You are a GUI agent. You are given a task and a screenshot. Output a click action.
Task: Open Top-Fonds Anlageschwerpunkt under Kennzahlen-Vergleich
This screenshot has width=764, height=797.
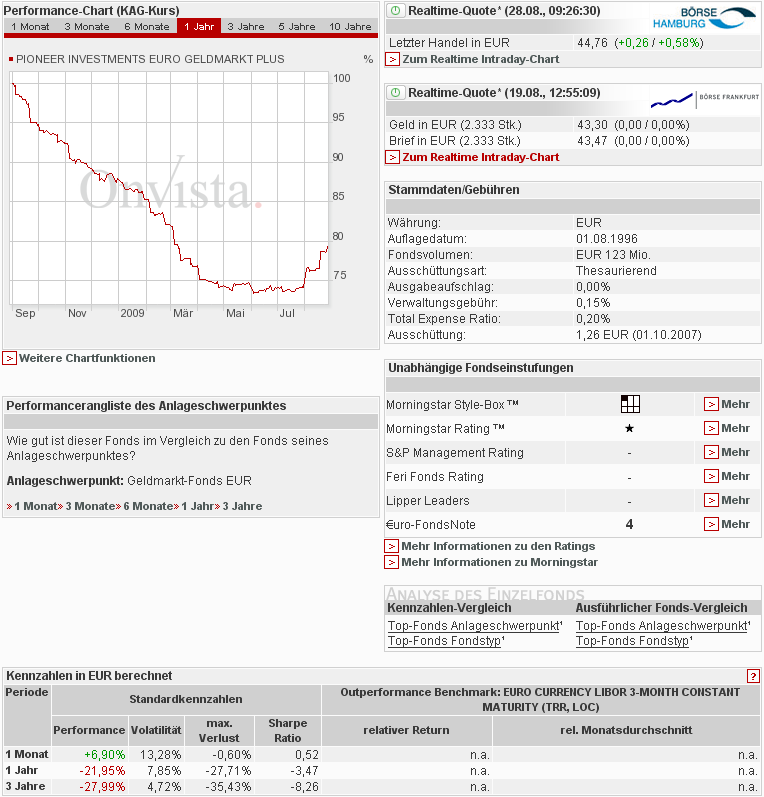475,626
